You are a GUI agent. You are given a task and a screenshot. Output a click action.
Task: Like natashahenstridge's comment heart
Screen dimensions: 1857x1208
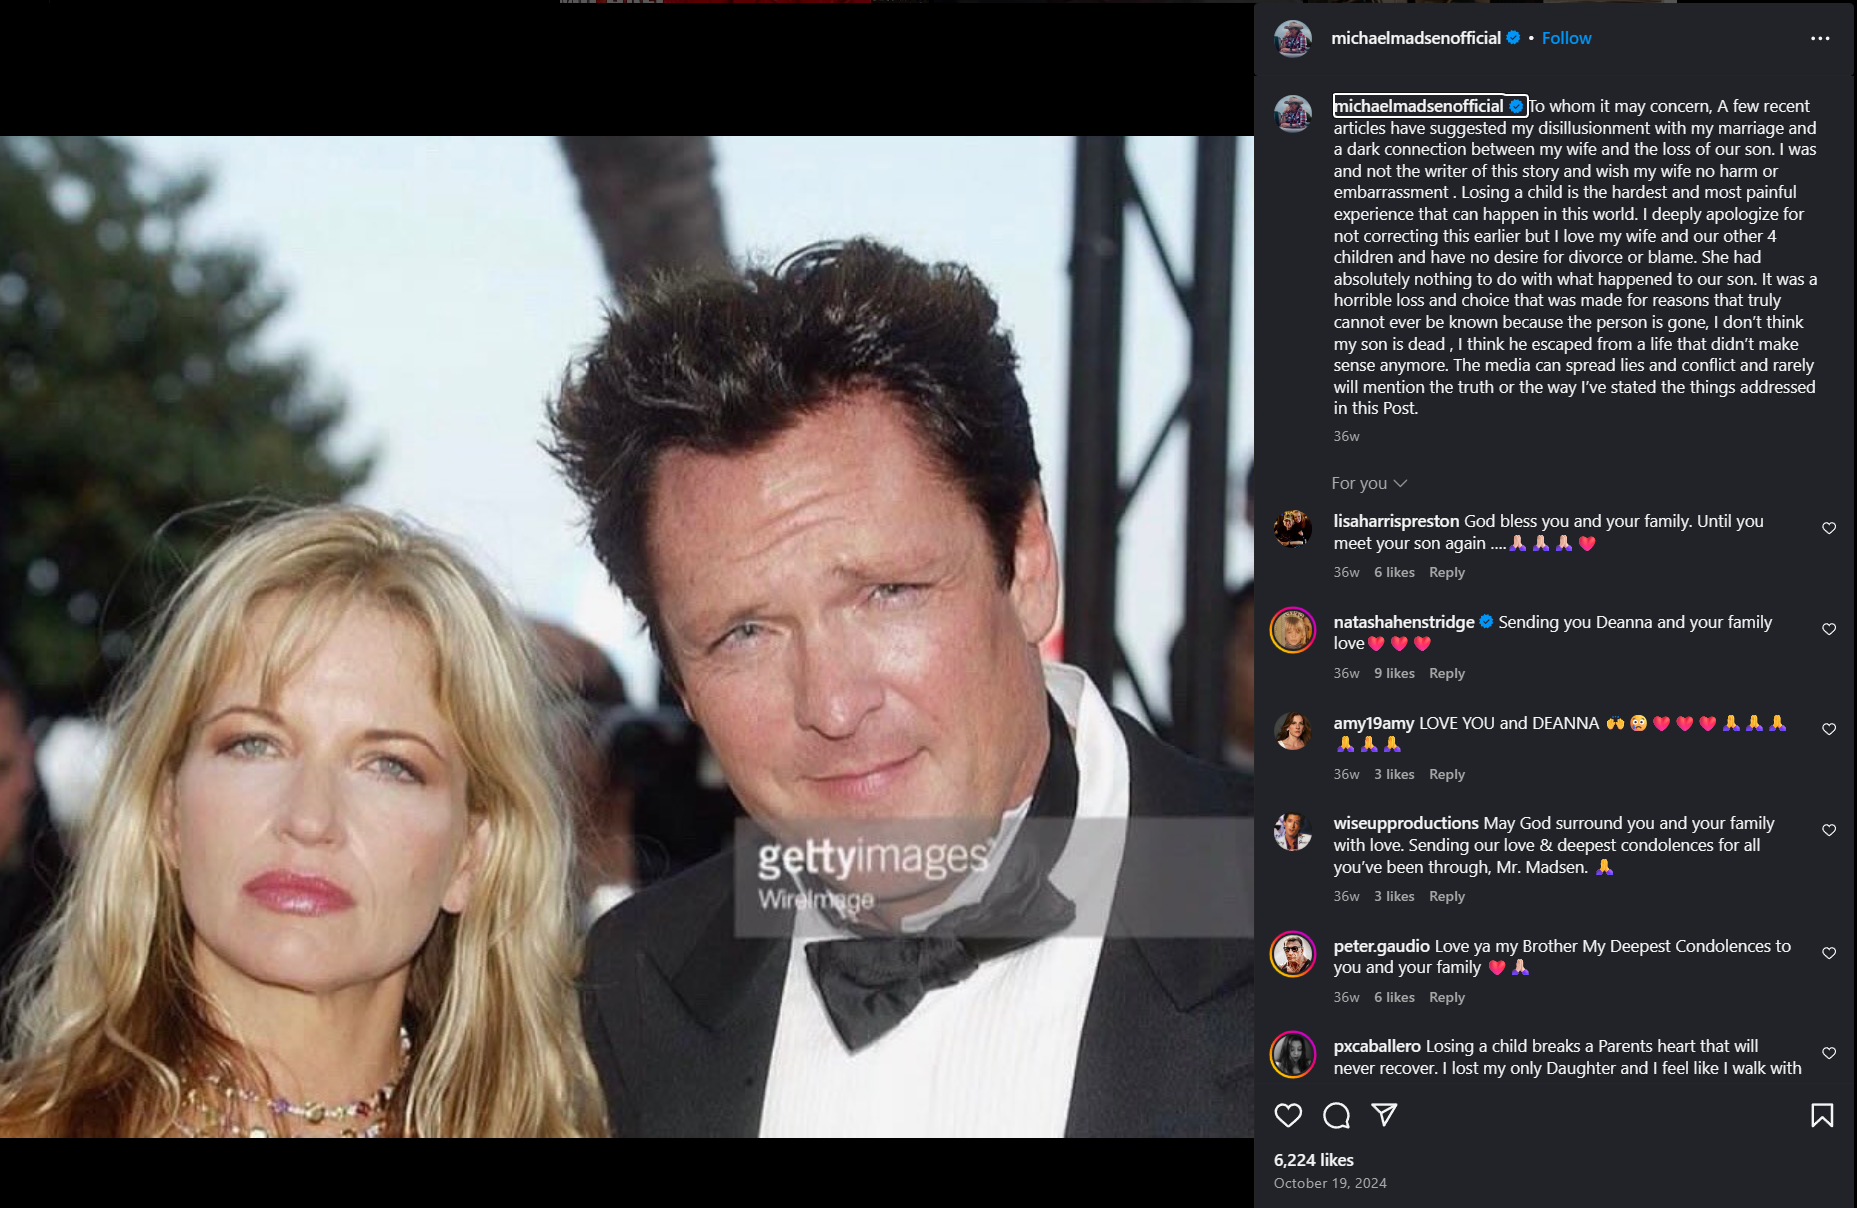(x=1829, y=629)
